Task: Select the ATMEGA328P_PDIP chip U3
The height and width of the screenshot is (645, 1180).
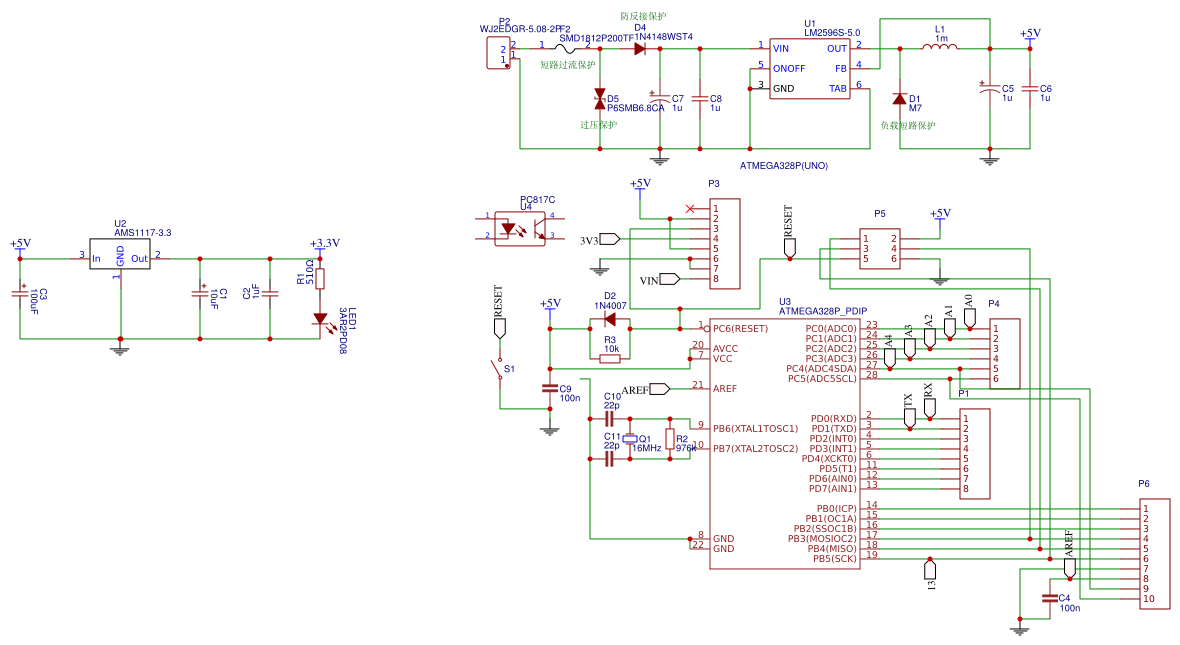Action: coord(784,440)
